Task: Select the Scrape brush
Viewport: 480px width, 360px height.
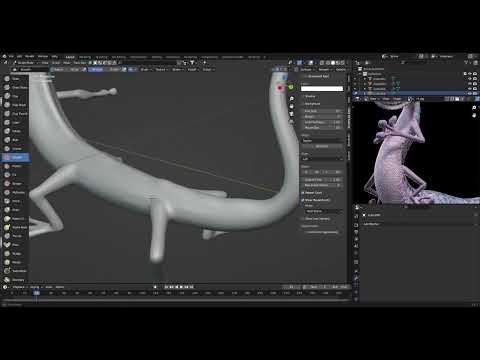Action: click(x=15, y=183)
